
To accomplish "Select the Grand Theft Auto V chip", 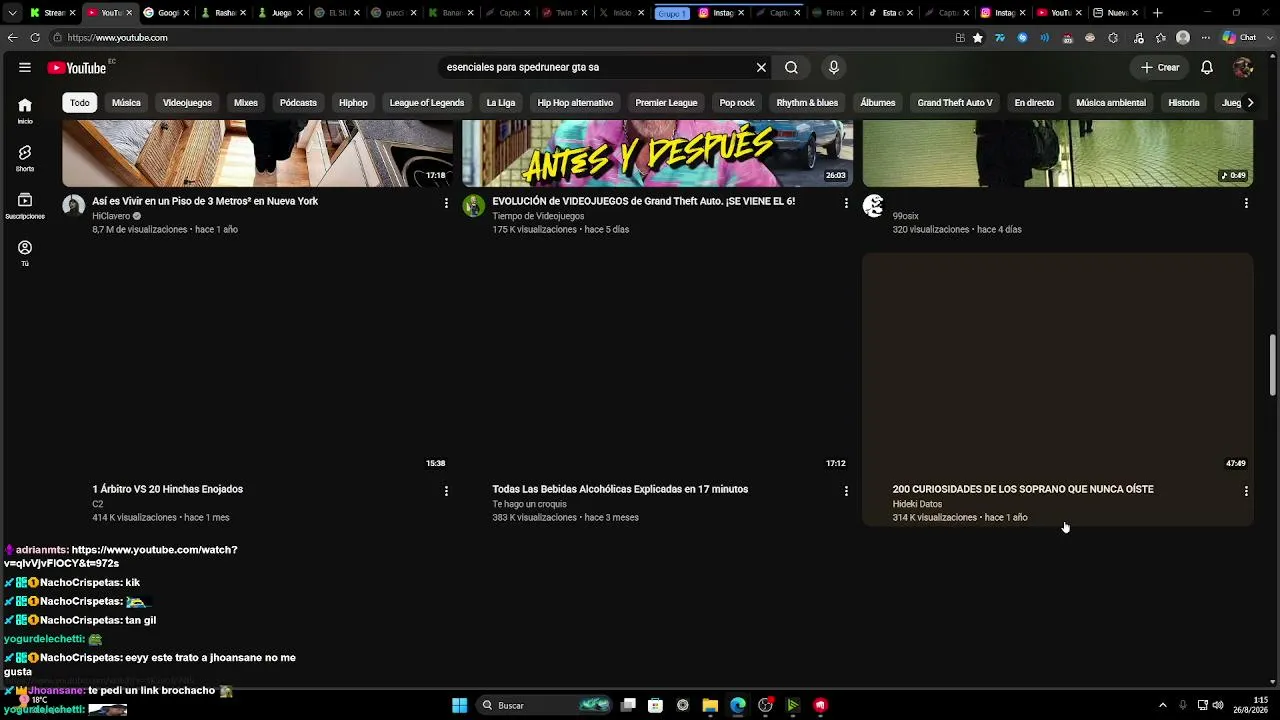I will 955,102.
